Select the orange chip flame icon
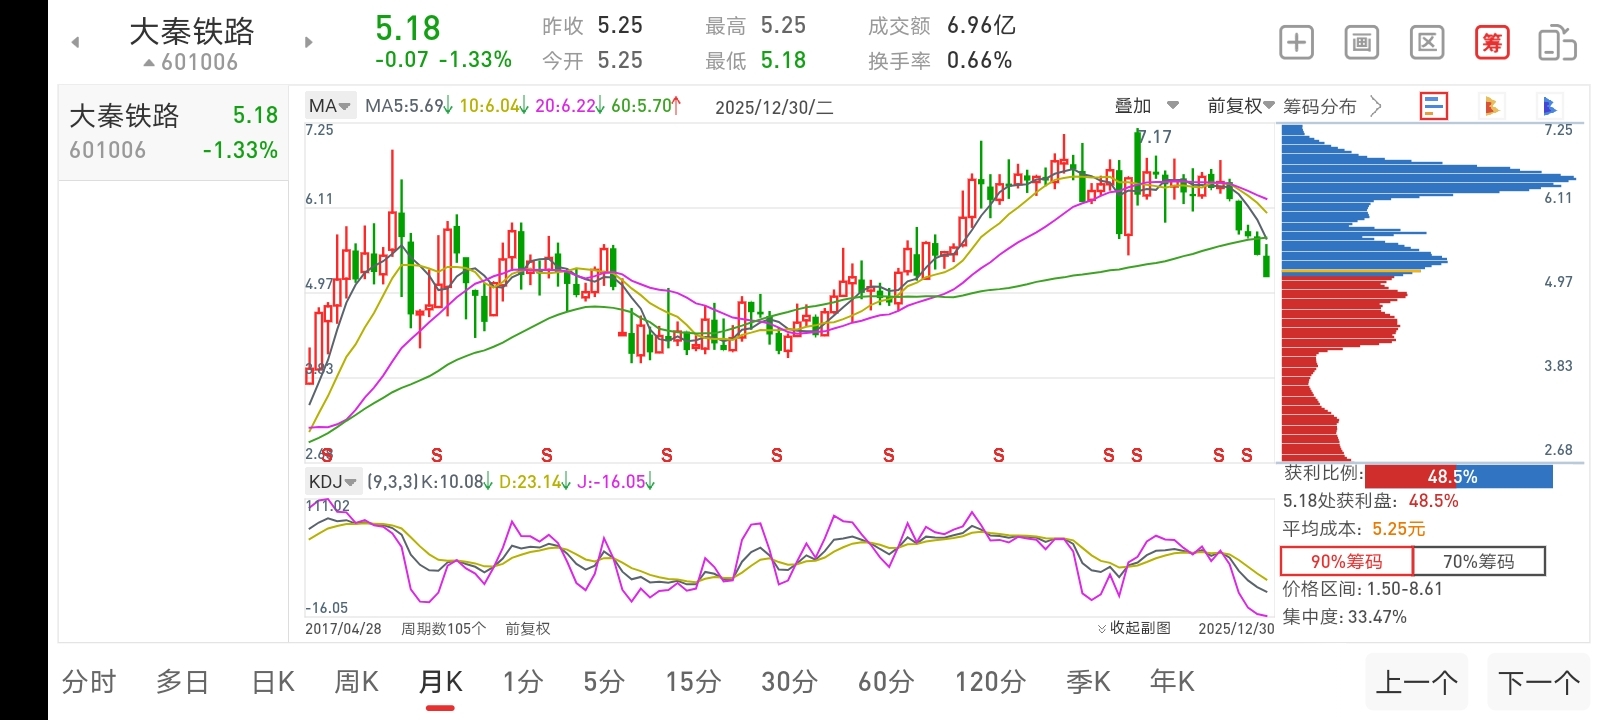The width and height of the screenshot is (1600, 720). pyautogui.click(x=1491, y=106)
